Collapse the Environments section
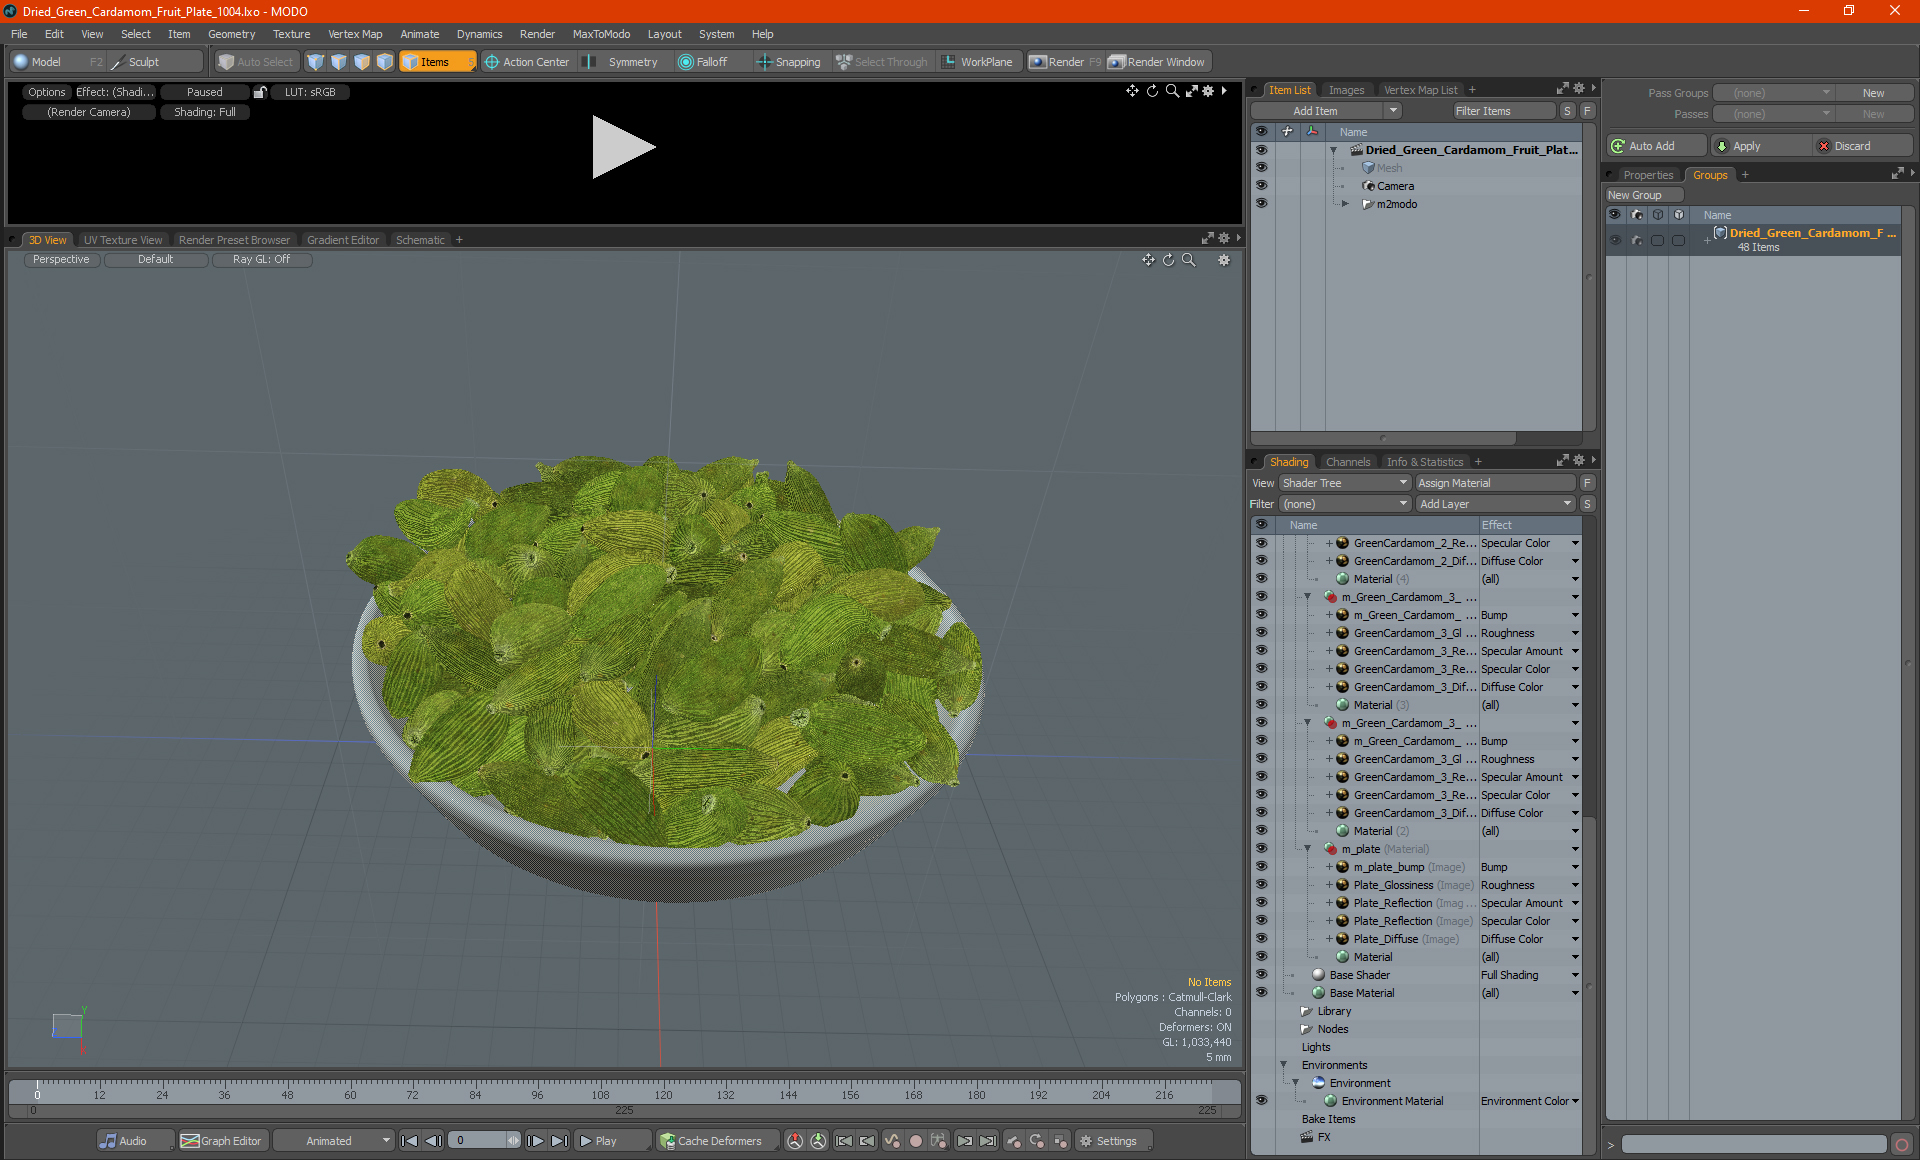Image resolution: width=1920 pixels, height=1160 pixels. [x=1283, y=1065]
